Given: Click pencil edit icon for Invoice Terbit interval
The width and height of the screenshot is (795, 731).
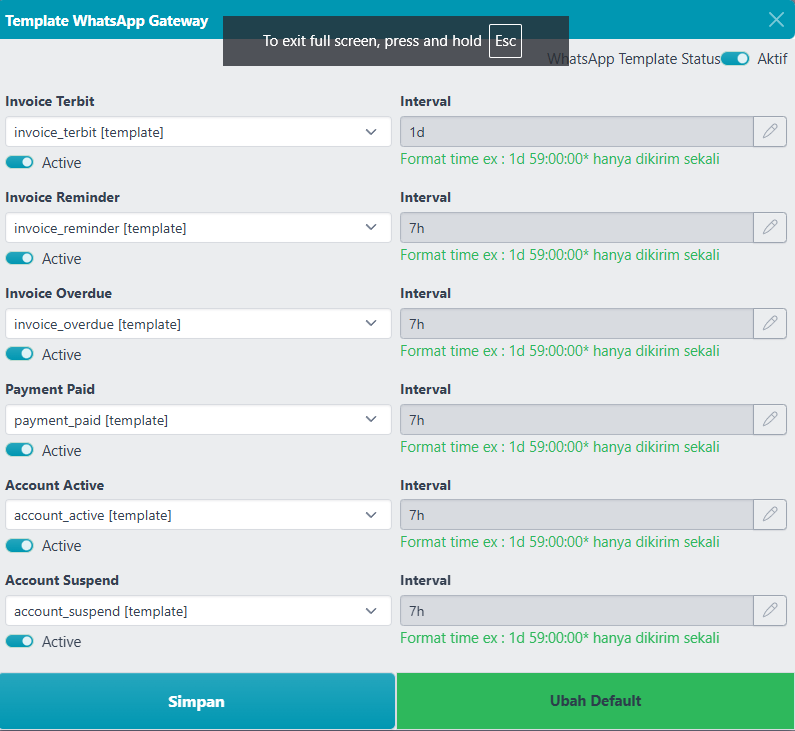Looking at the screenshot, I should tap(770, 132).
